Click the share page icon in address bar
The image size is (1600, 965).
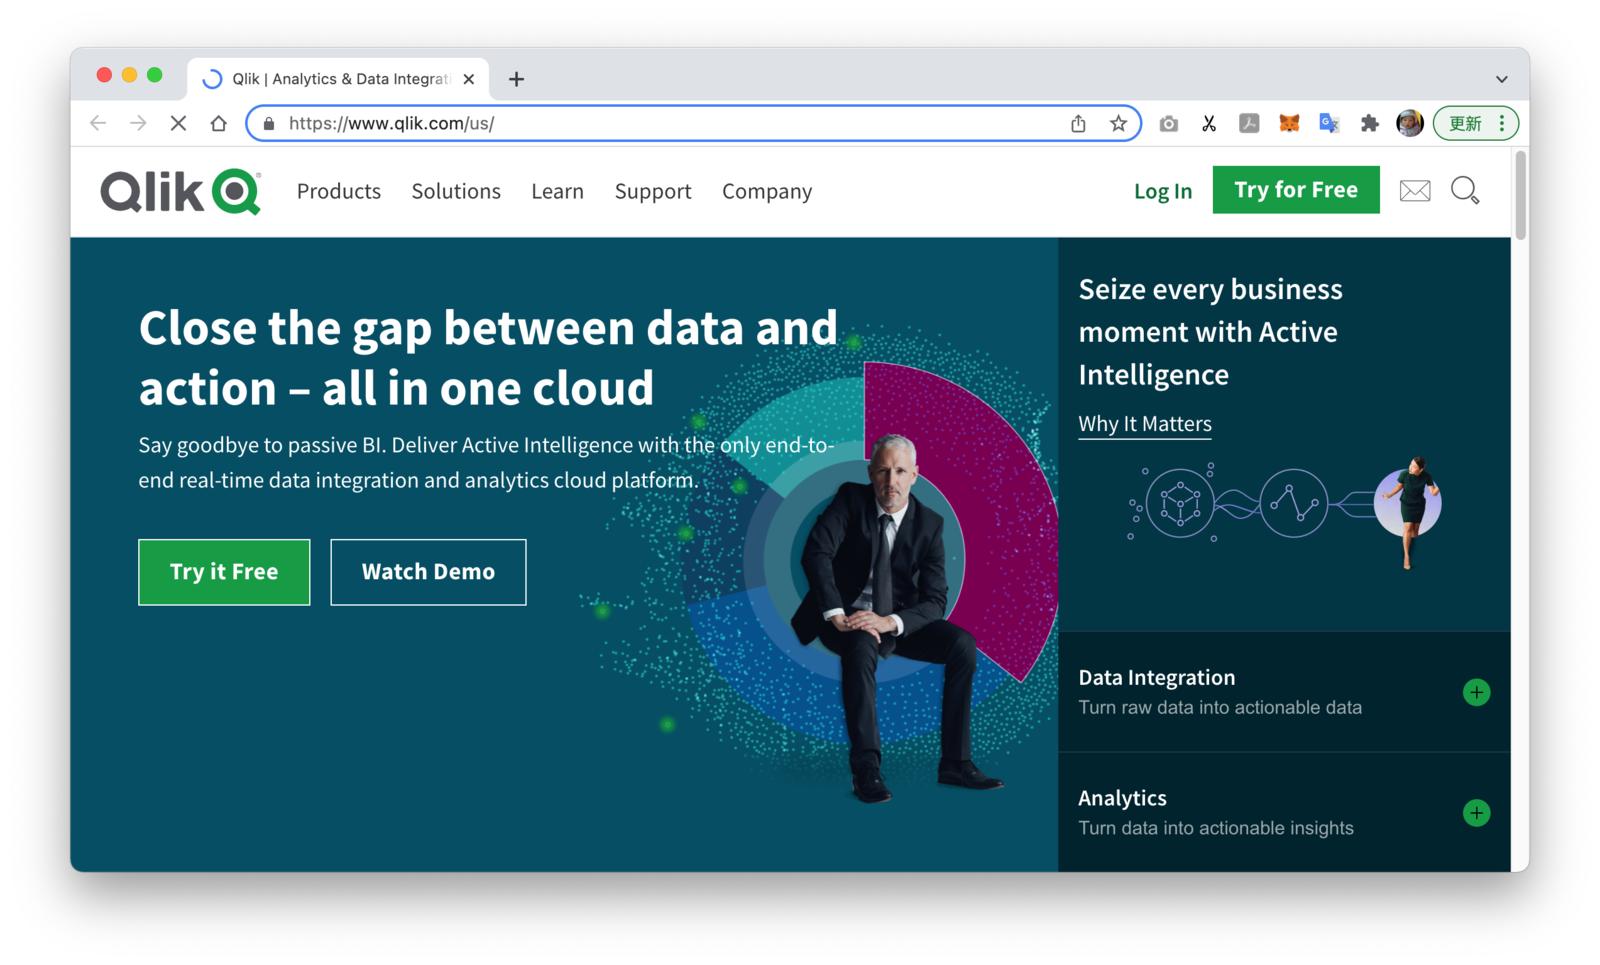[x=1078, y=123]
